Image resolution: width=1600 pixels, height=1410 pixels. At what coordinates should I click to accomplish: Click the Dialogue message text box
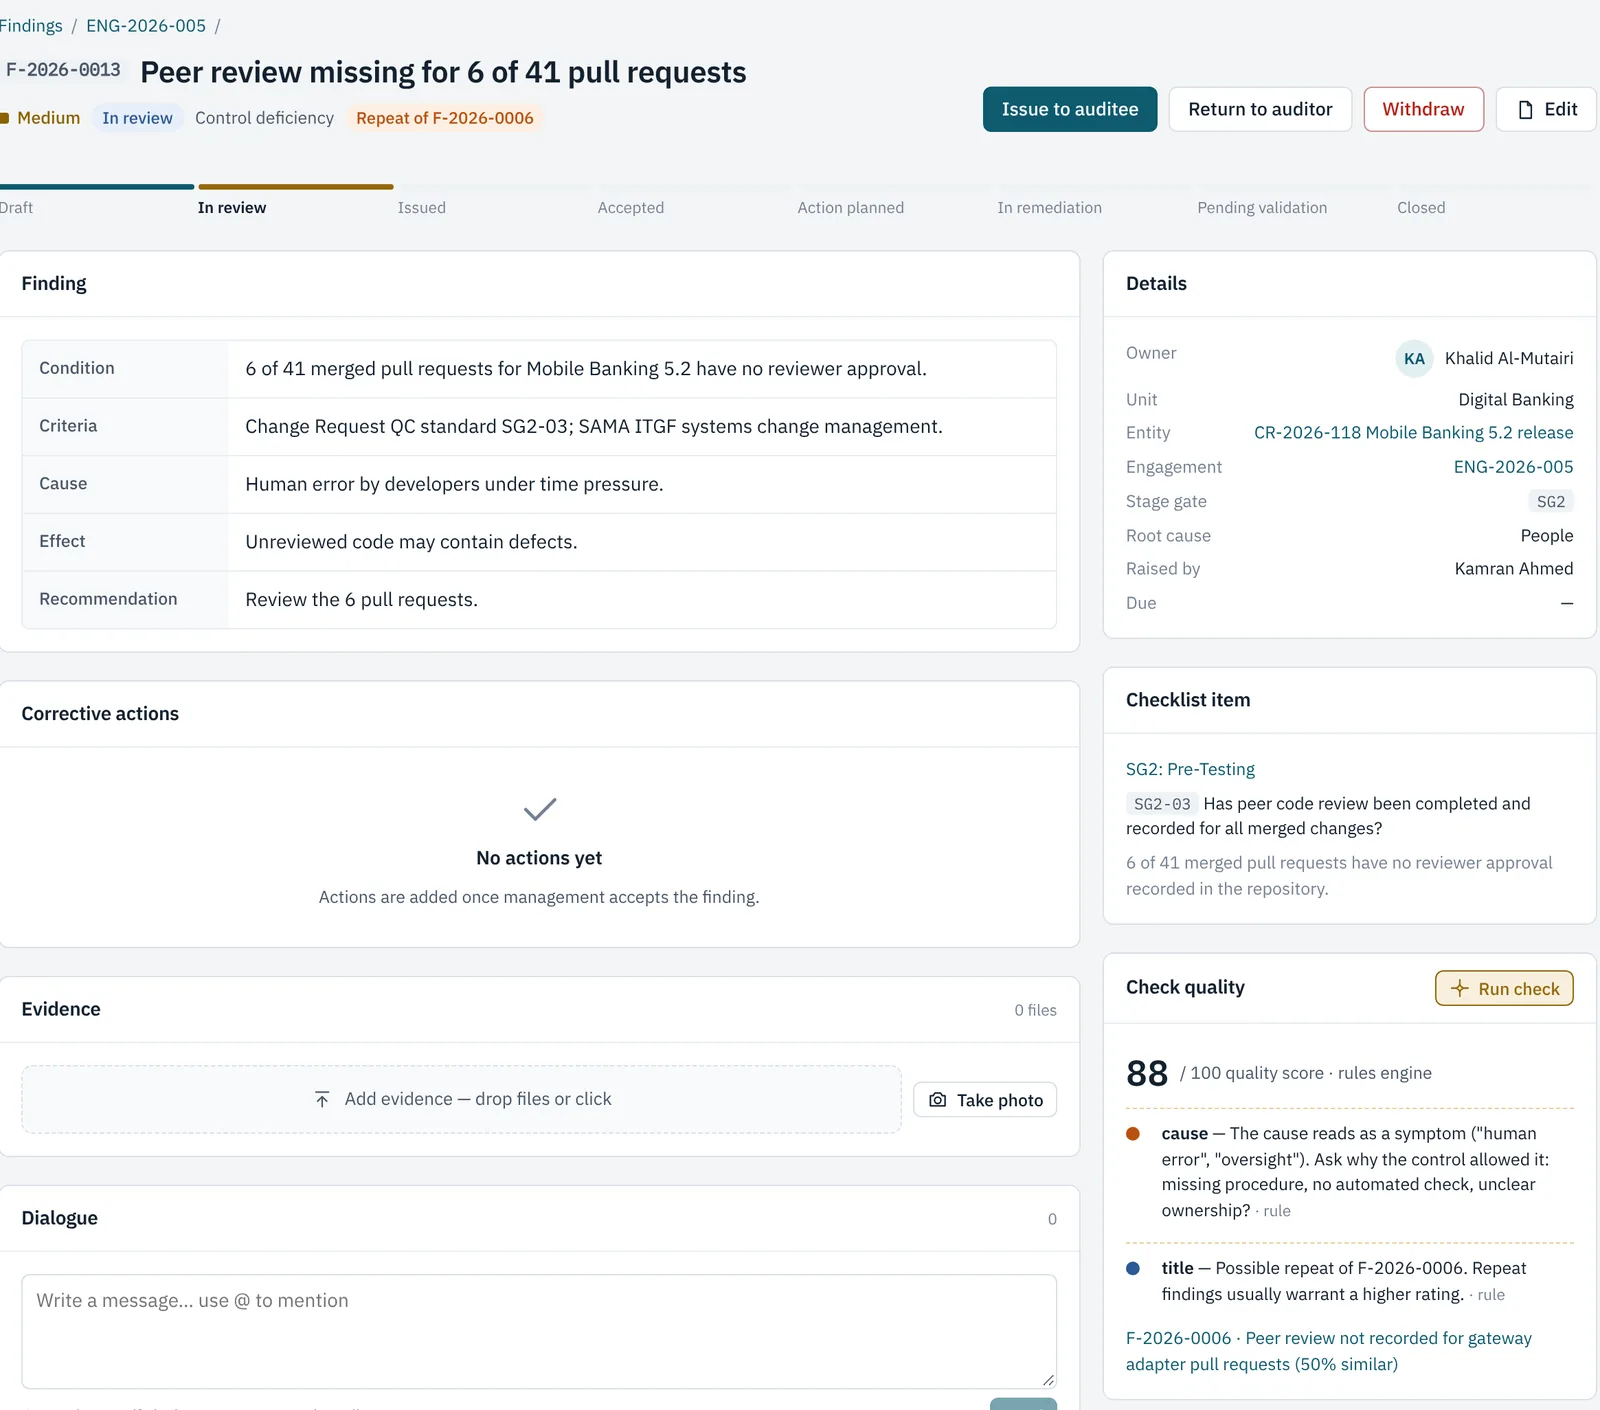[539, 1331]
